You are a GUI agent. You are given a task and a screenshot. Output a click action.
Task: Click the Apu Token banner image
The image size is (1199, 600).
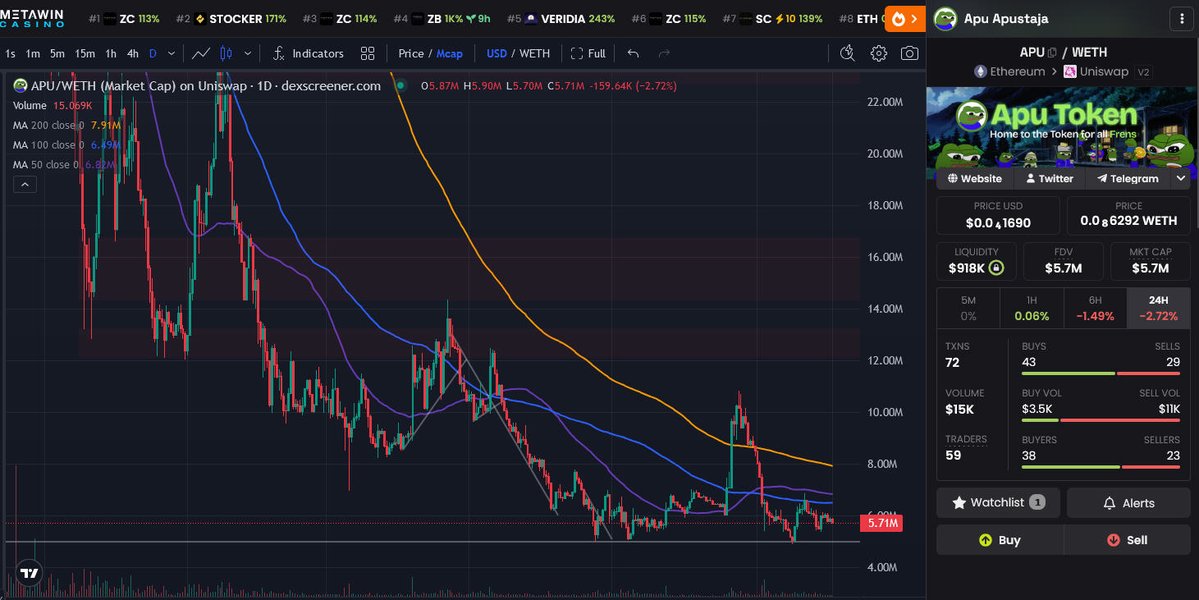[1061, 127]
